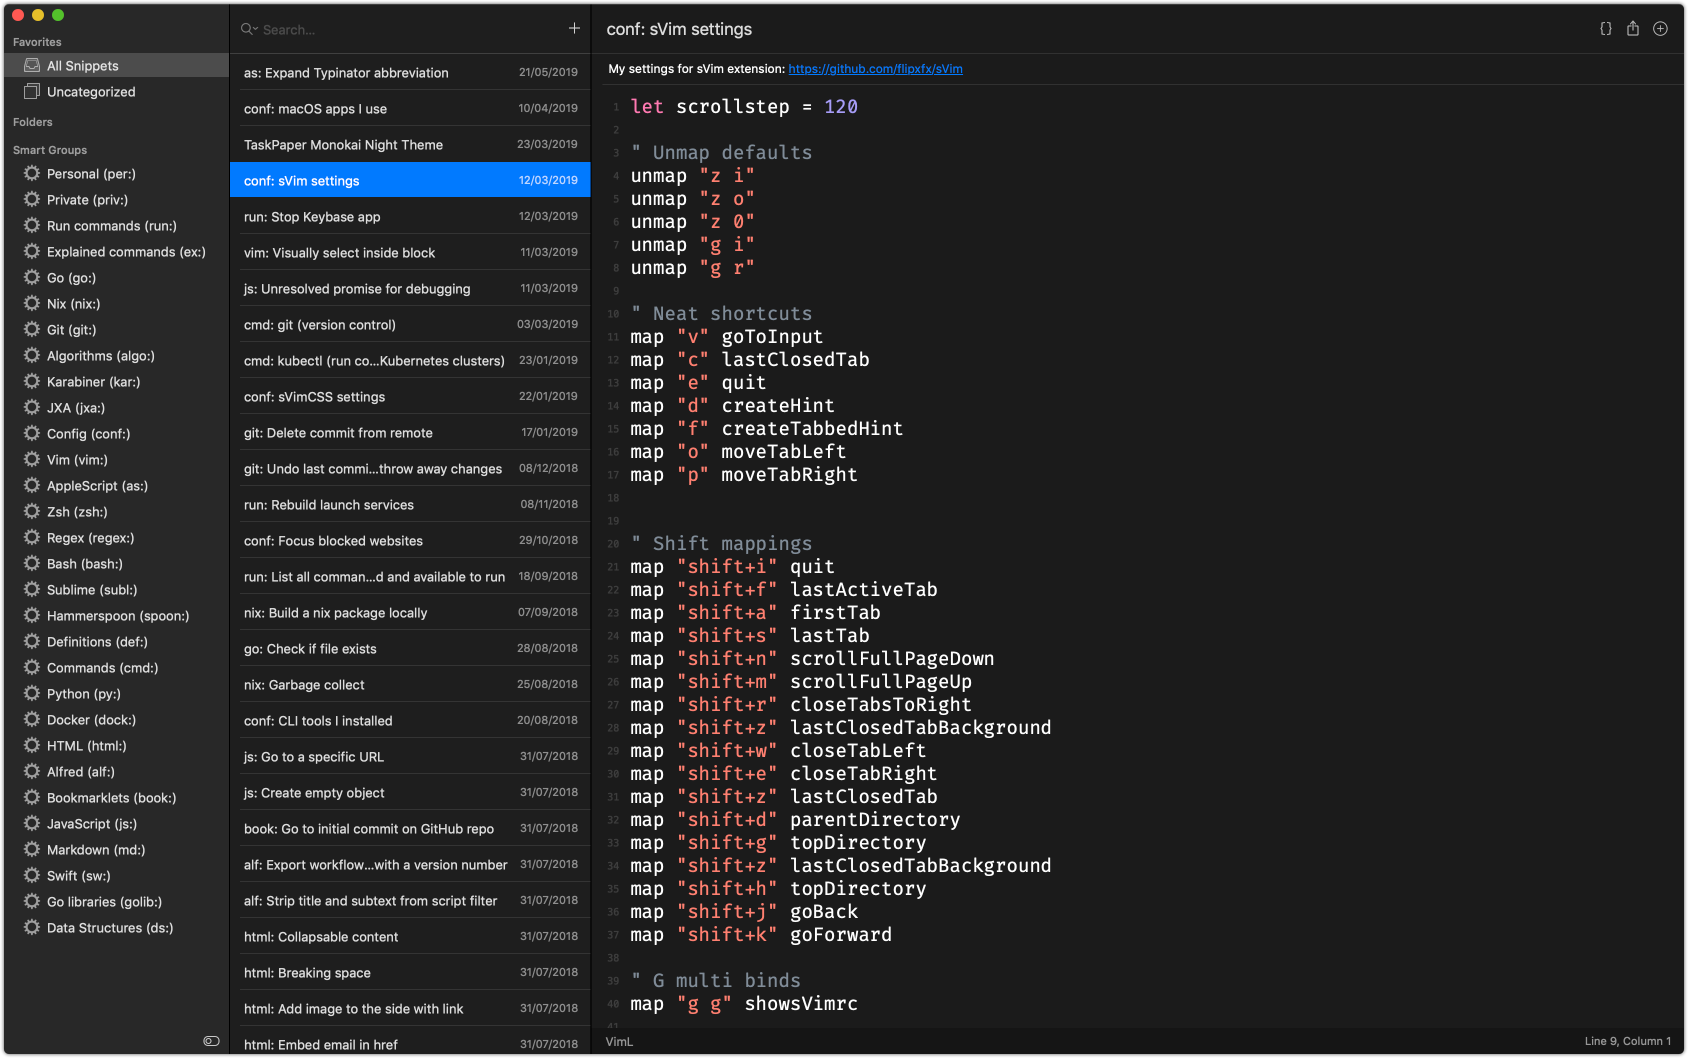This screenshot has width=1688, height=1058.
Task: Open snippet 'js: Create empty object'
Action: coord(410,793)
